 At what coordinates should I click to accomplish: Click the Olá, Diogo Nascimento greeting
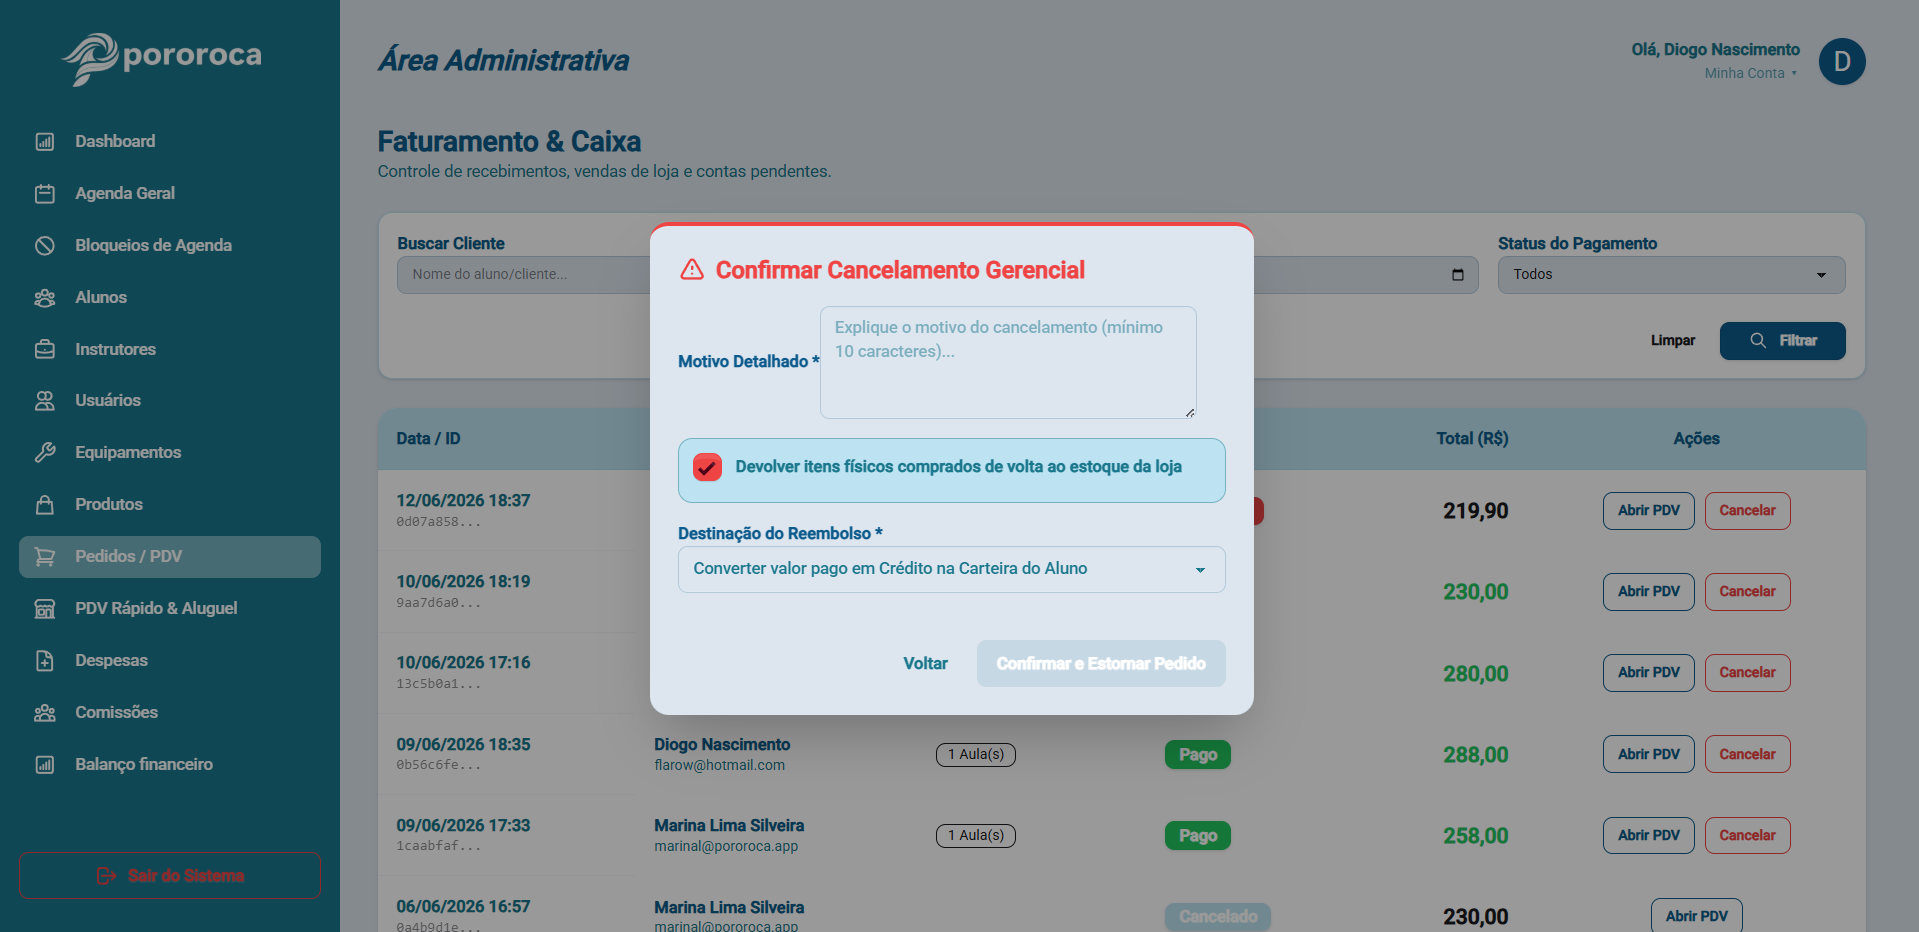tap(1715, 50)
